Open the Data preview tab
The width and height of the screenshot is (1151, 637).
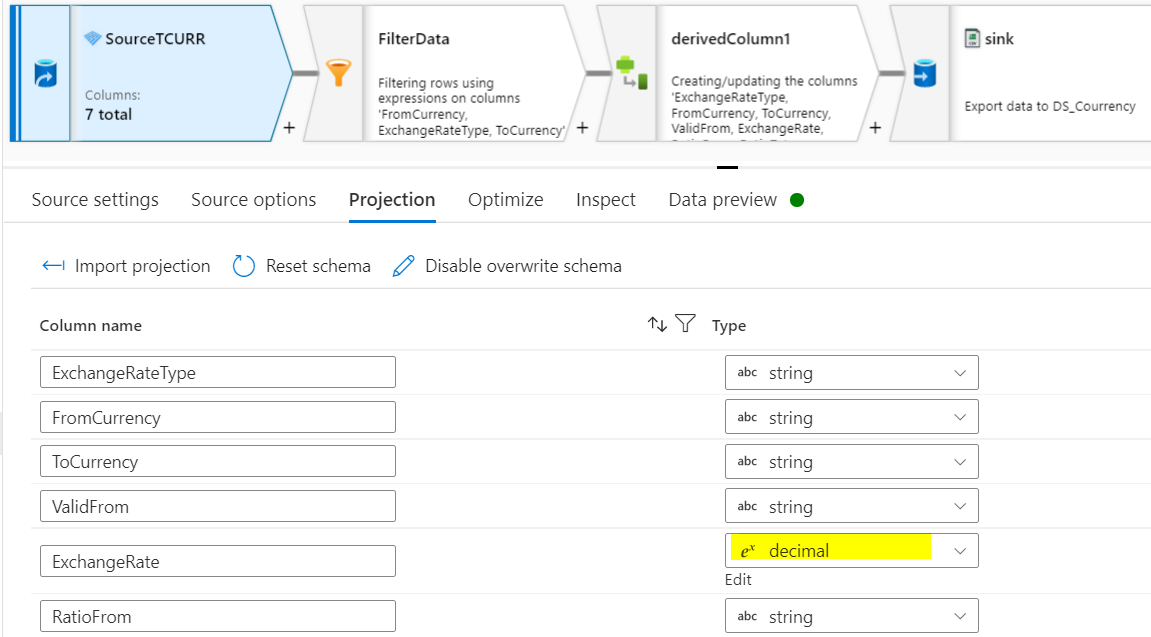tap(722, 200)
